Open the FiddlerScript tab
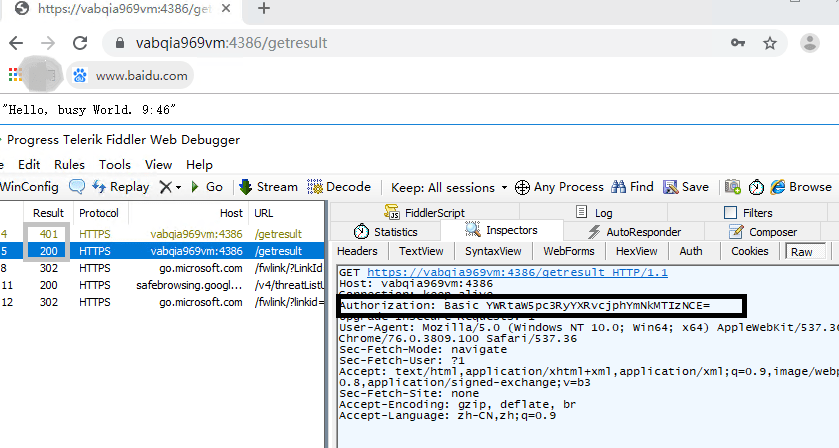 click(x=425, y=212)
